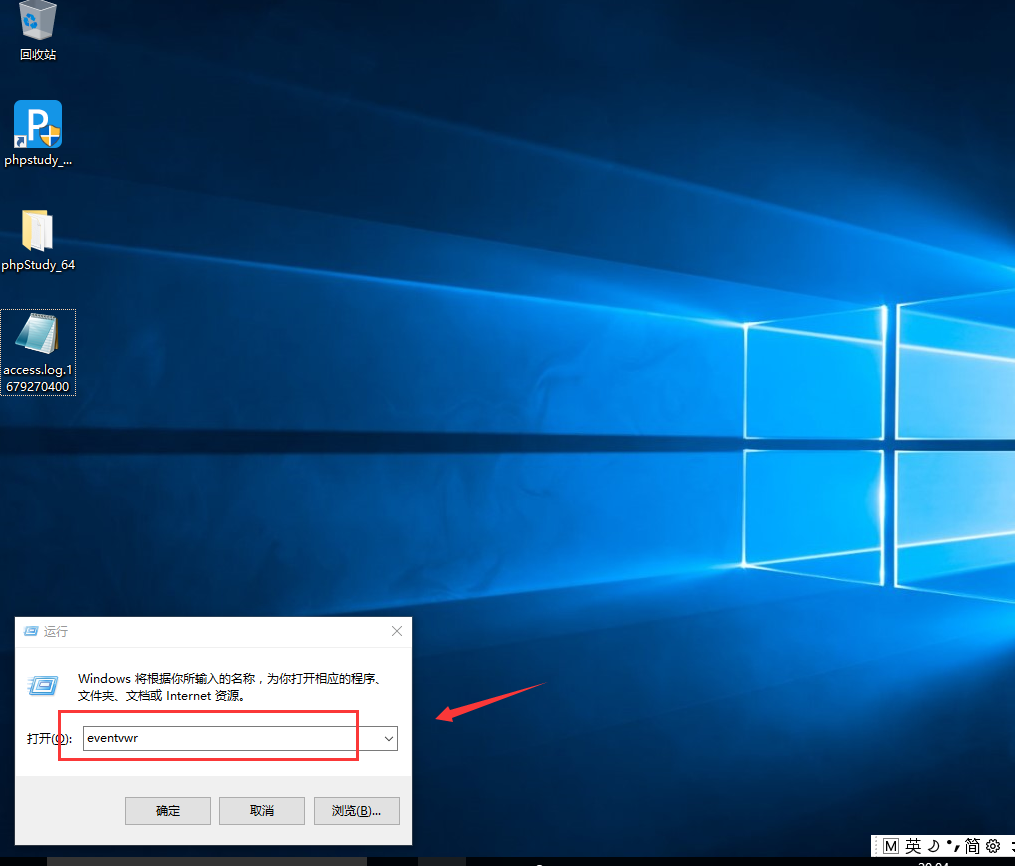Viewport: 1015px width, 866px height.
Task: Click the IME 'M' logo icon
Action: [x=890, y=846]
